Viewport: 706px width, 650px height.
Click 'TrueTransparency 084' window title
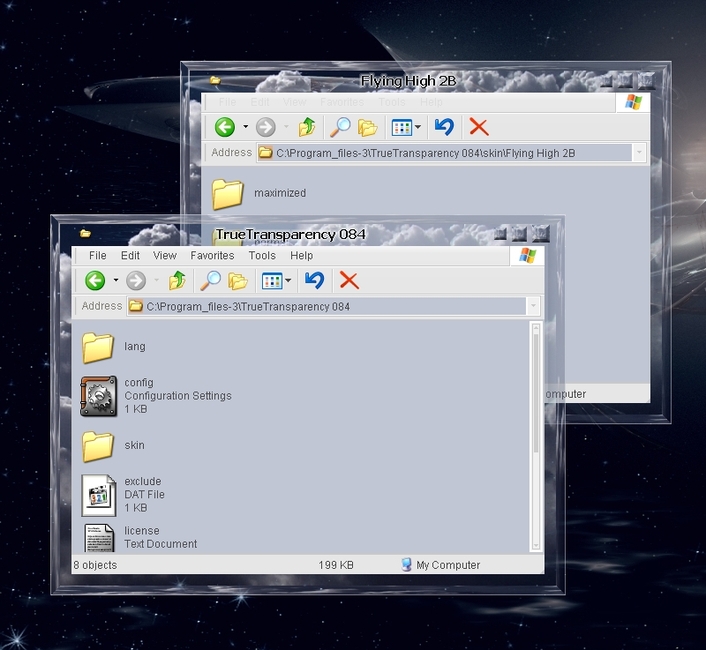click(290, 235)
